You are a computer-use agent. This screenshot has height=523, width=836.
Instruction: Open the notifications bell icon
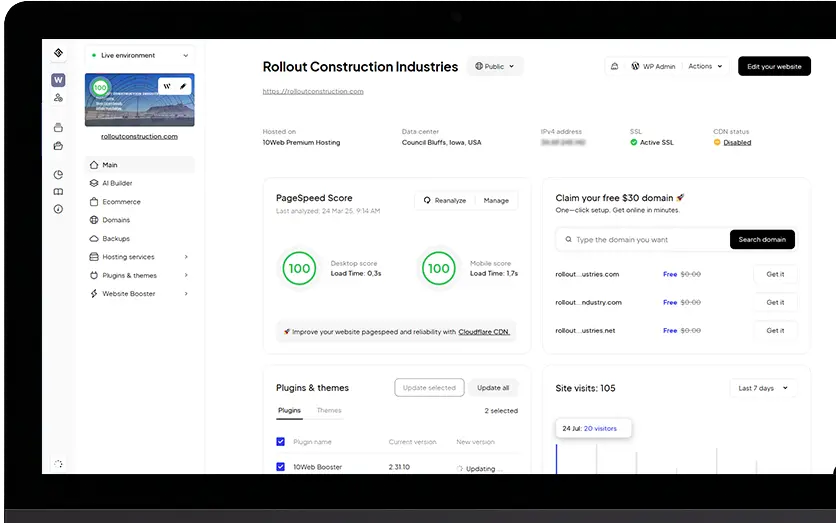(x=614, y=66)
